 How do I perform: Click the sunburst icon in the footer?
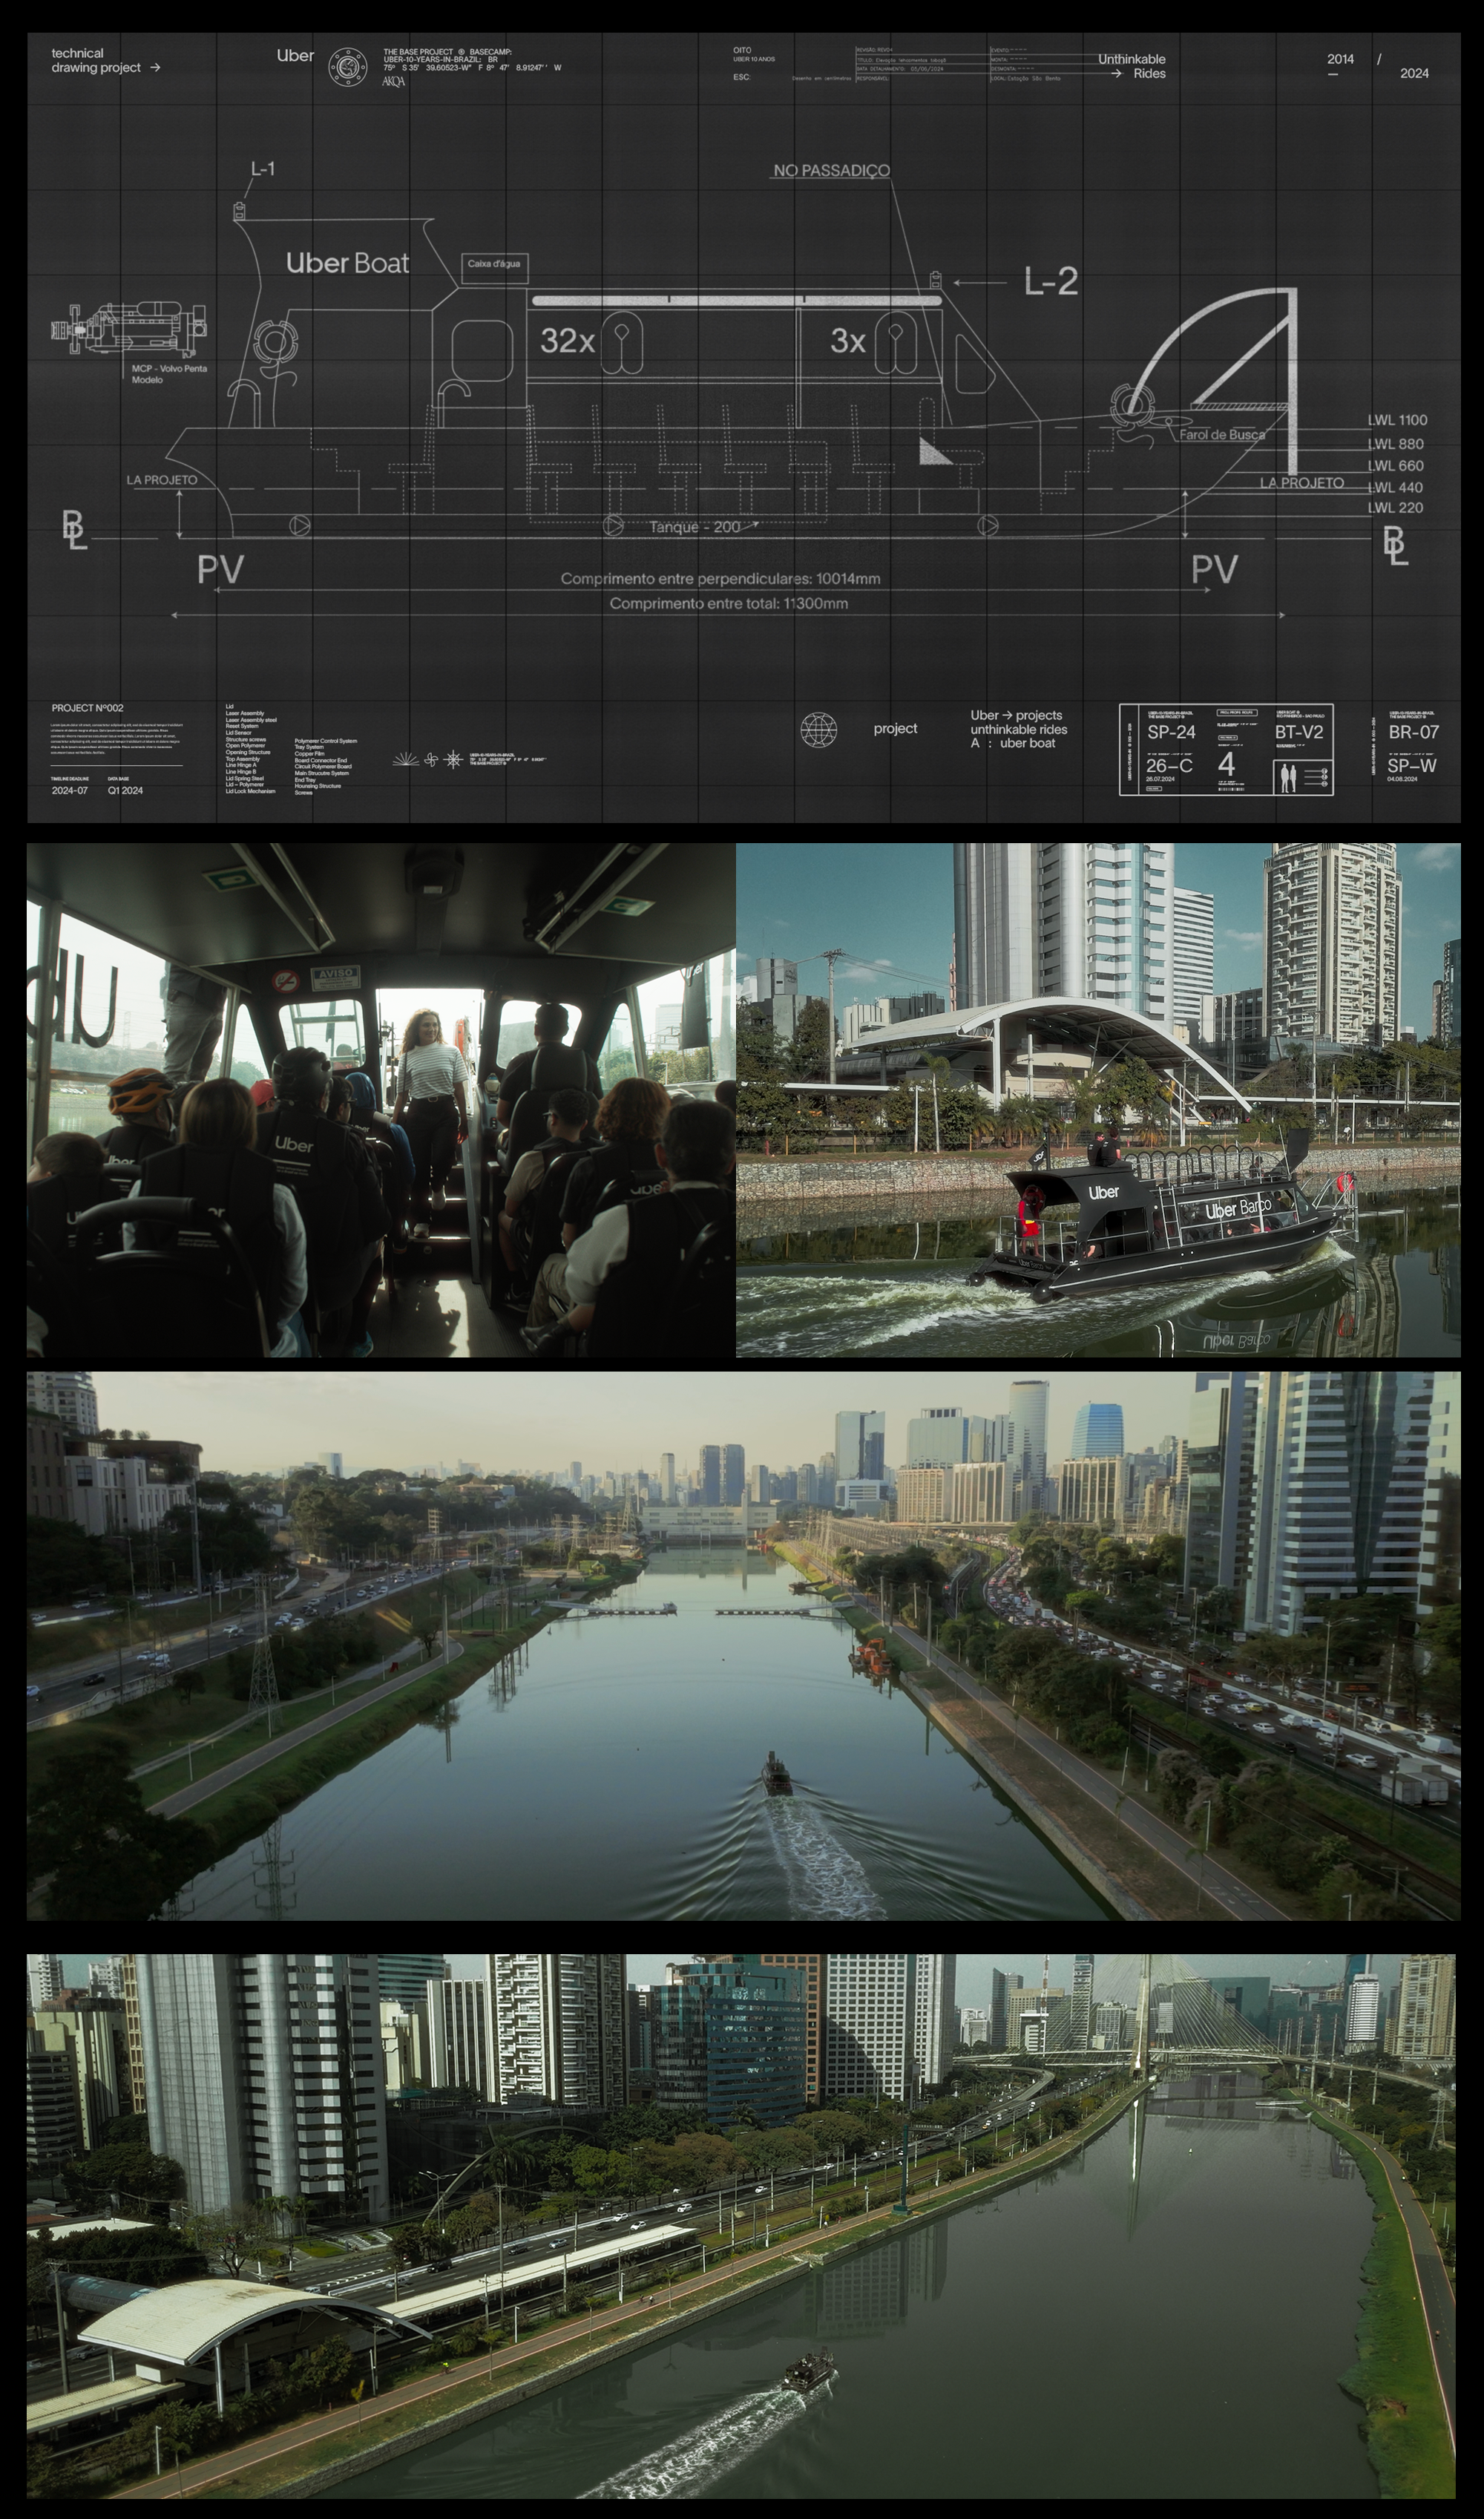(x=407, y=761)
